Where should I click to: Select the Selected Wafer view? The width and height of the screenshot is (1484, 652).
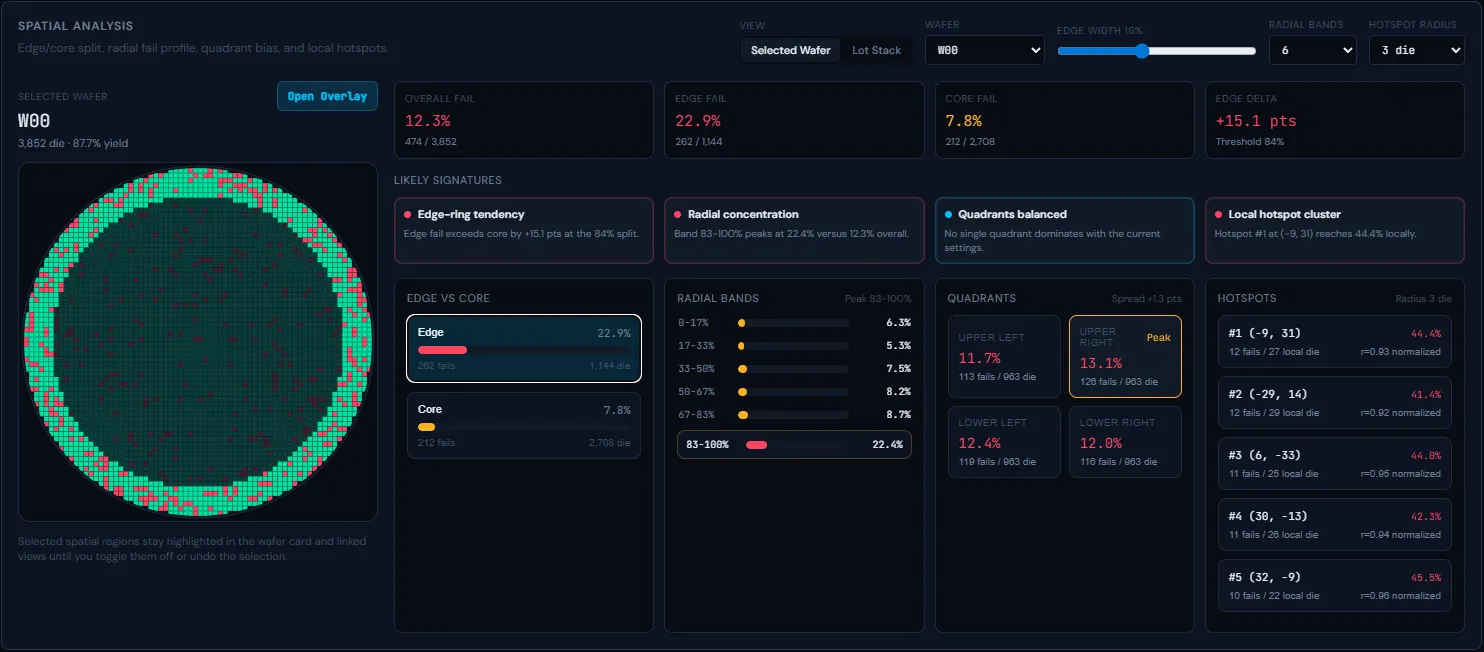(790, 50)
